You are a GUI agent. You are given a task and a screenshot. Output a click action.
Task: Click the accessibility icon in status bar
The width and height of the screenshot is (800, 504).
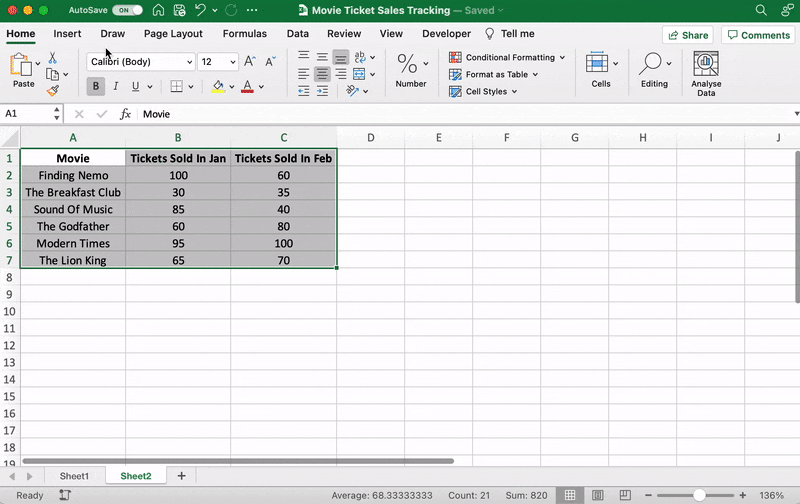coord(65,495)
